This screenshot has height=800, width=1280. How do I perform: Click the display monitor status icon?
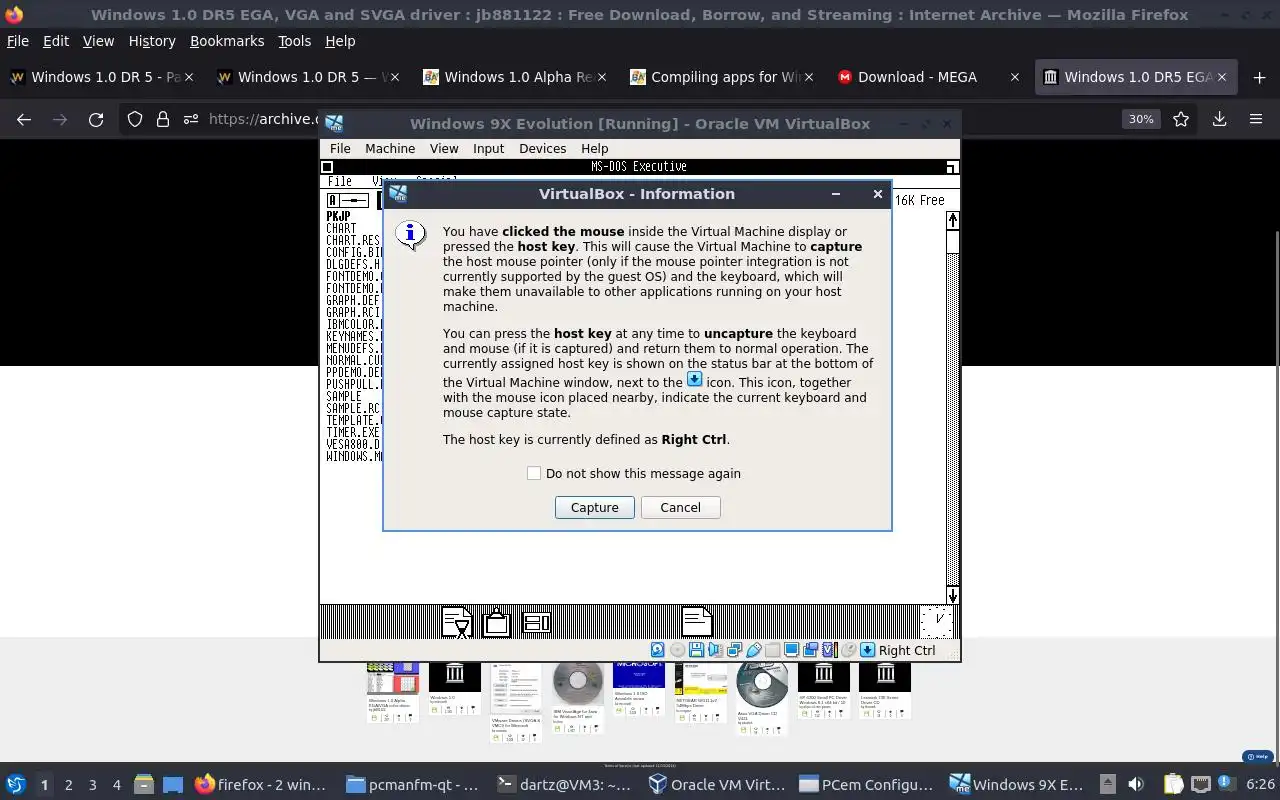coord(791,650)
